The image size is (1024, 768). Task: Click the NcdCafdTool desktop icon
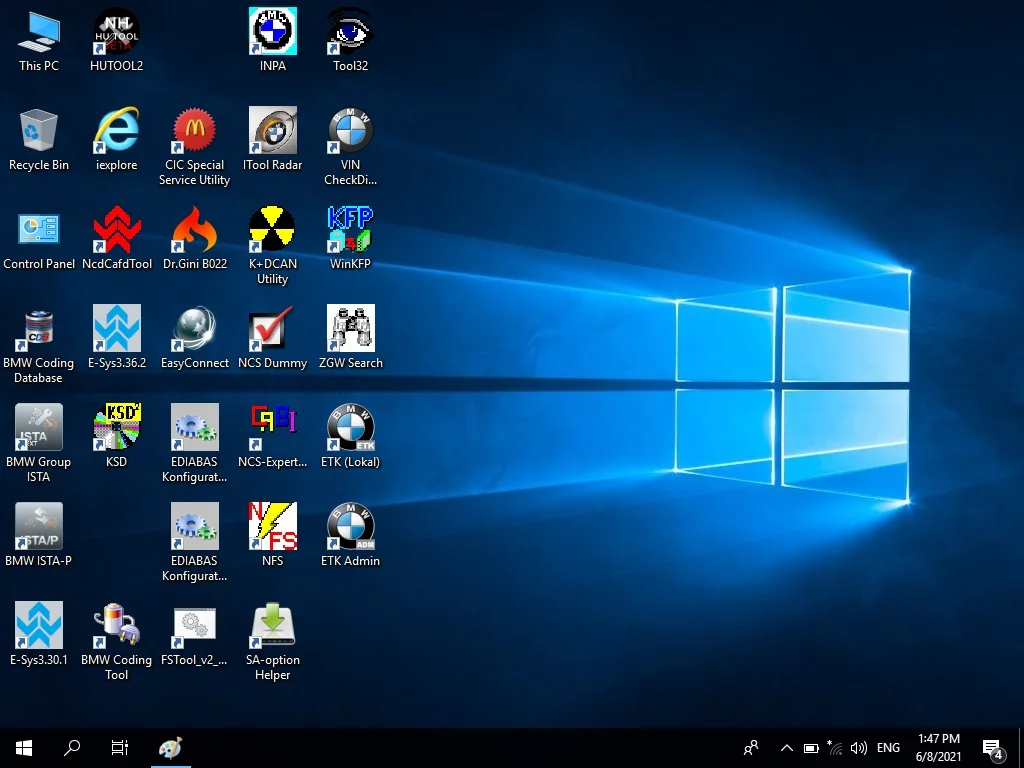(x=116, y=230)
